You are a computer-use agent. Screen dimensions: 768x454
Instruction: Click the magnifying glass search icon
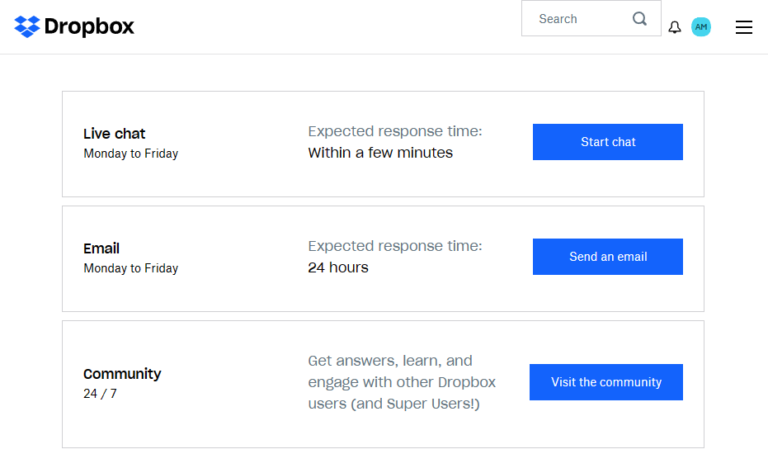tap(640, 19)
